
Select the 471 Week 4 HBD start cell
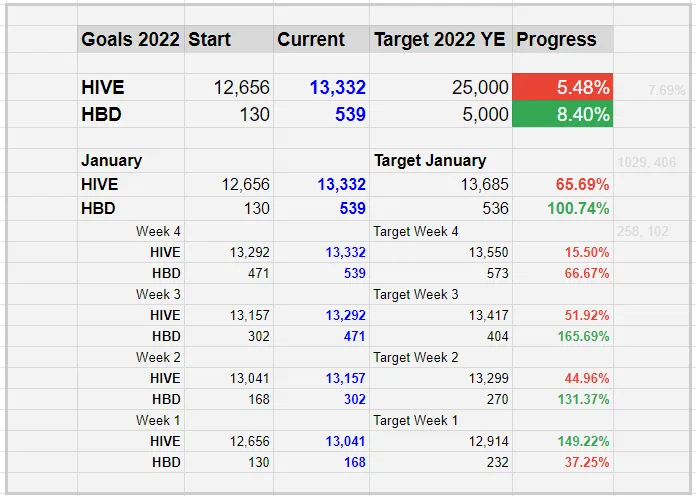click(229, 273)
